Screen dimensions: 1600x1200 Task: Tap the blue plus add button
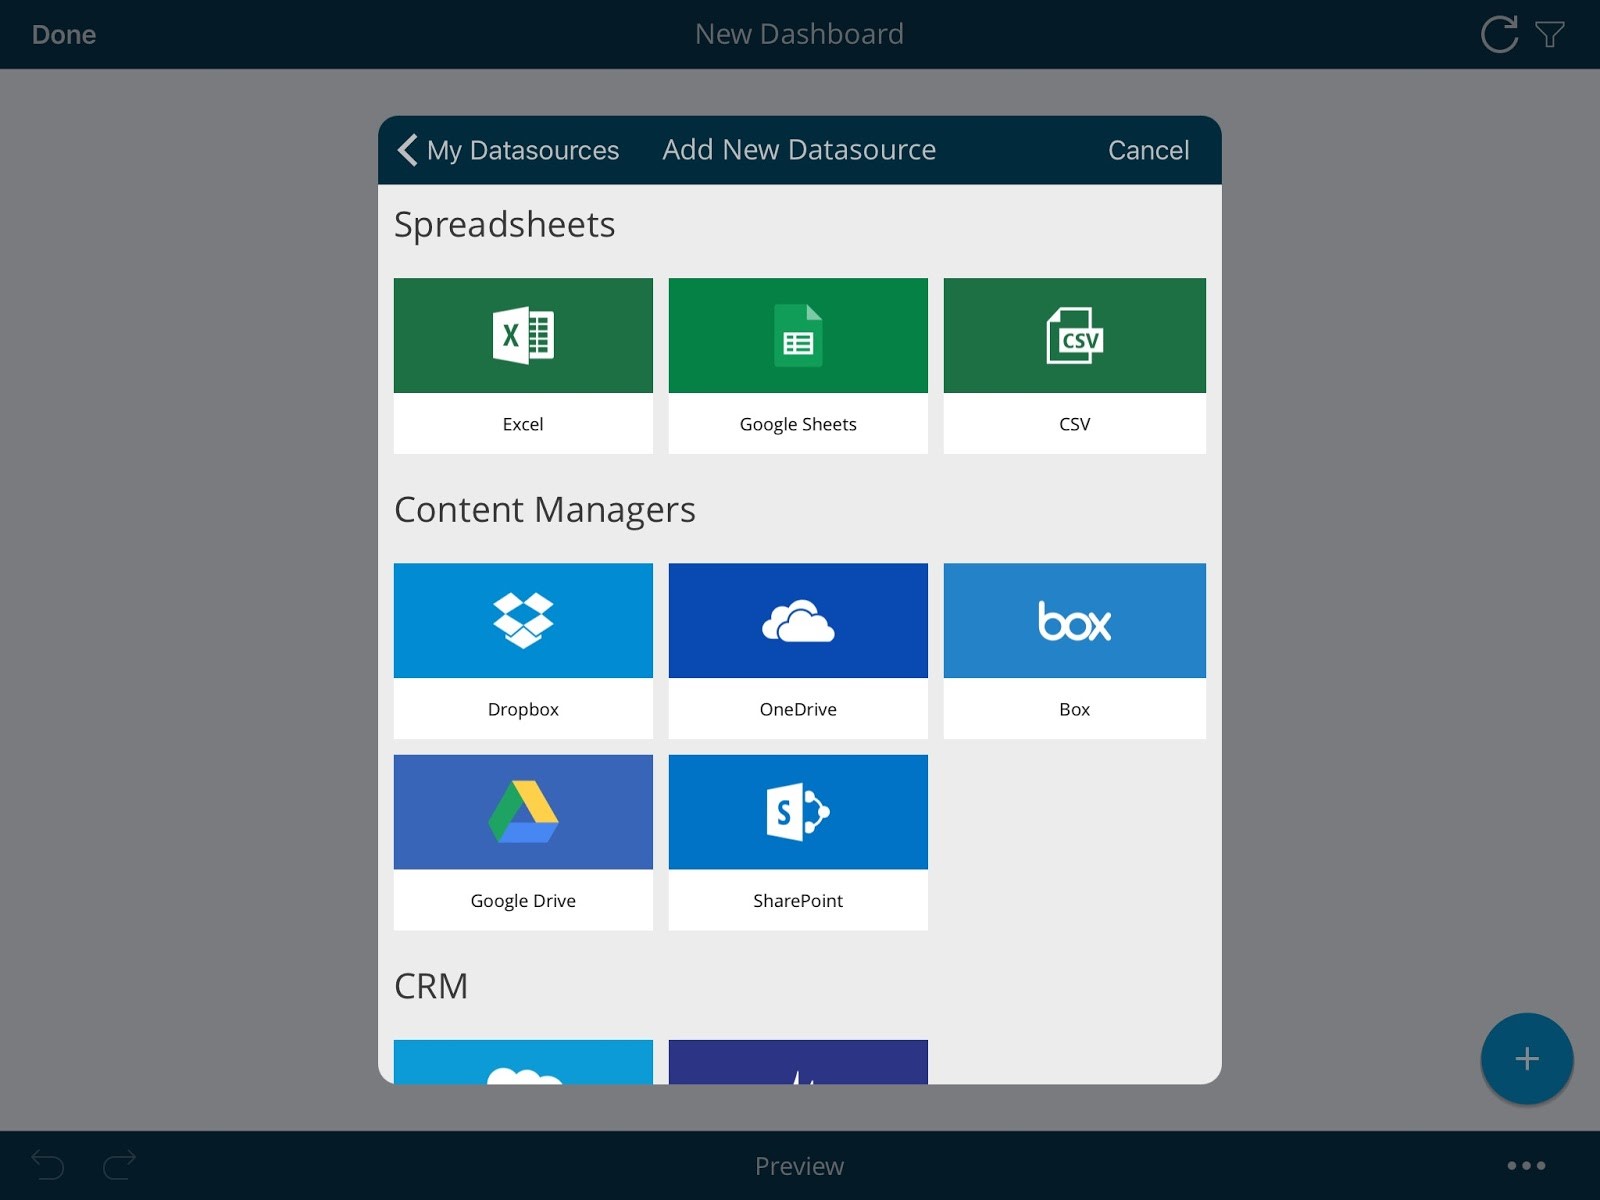(x=1526, y=1059)
